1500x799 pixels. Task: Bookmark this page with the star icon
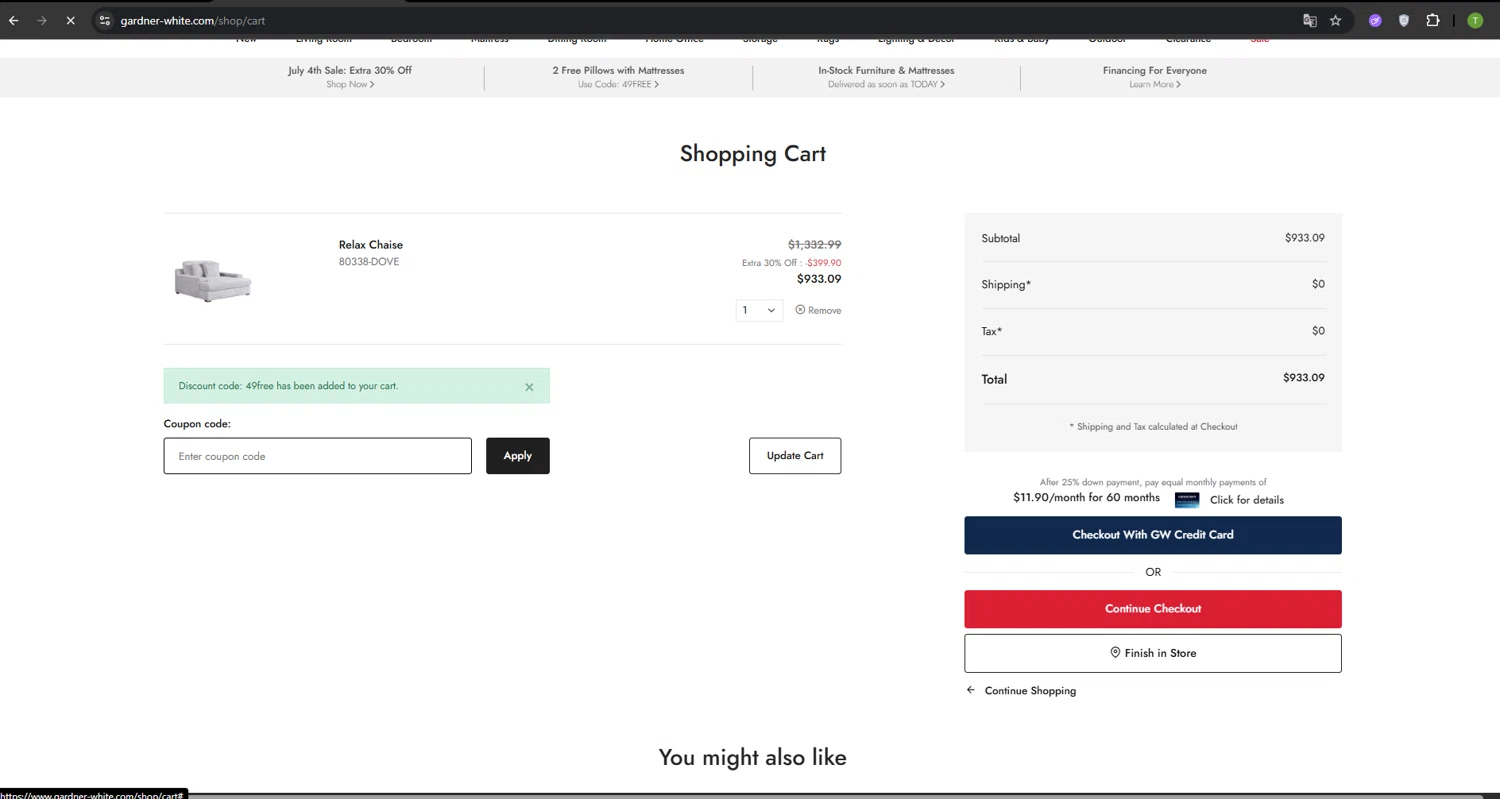coord(1335,20)
